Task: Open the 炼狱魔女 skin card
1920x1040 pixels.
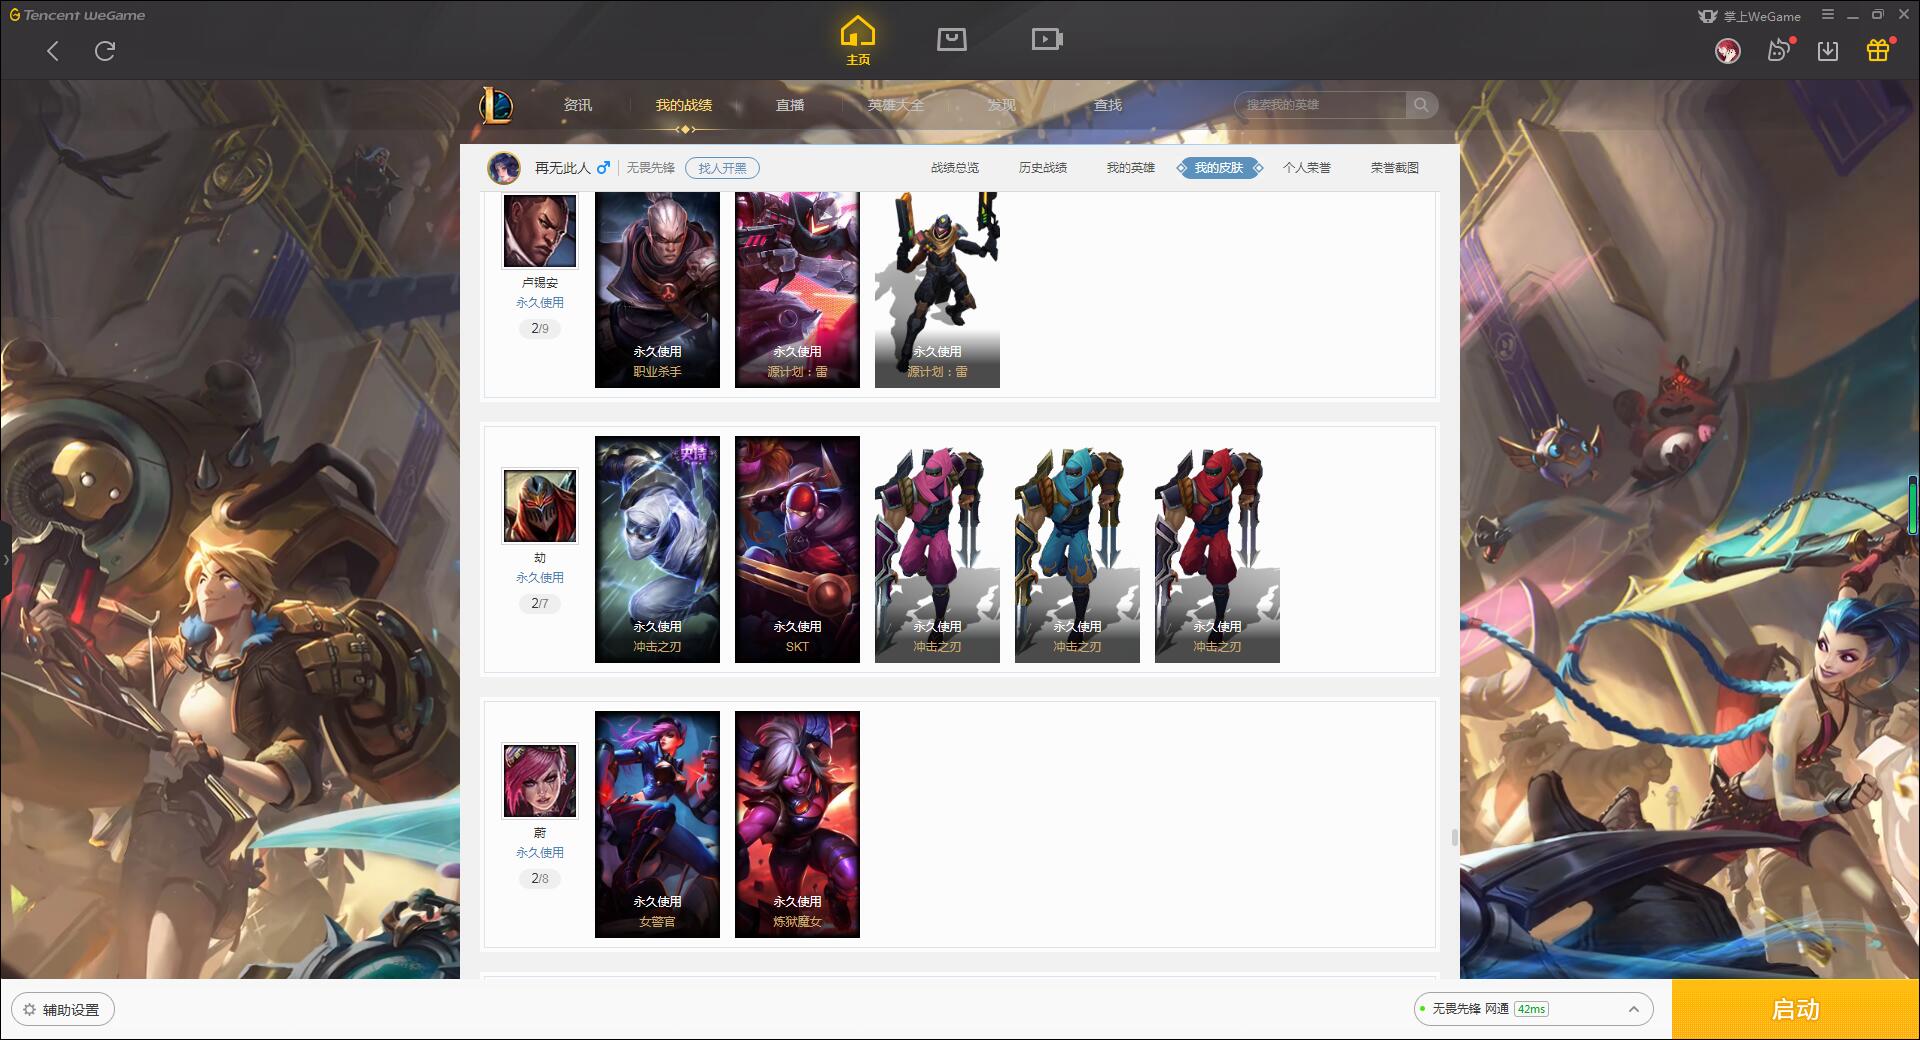Action: coord(797,824)
